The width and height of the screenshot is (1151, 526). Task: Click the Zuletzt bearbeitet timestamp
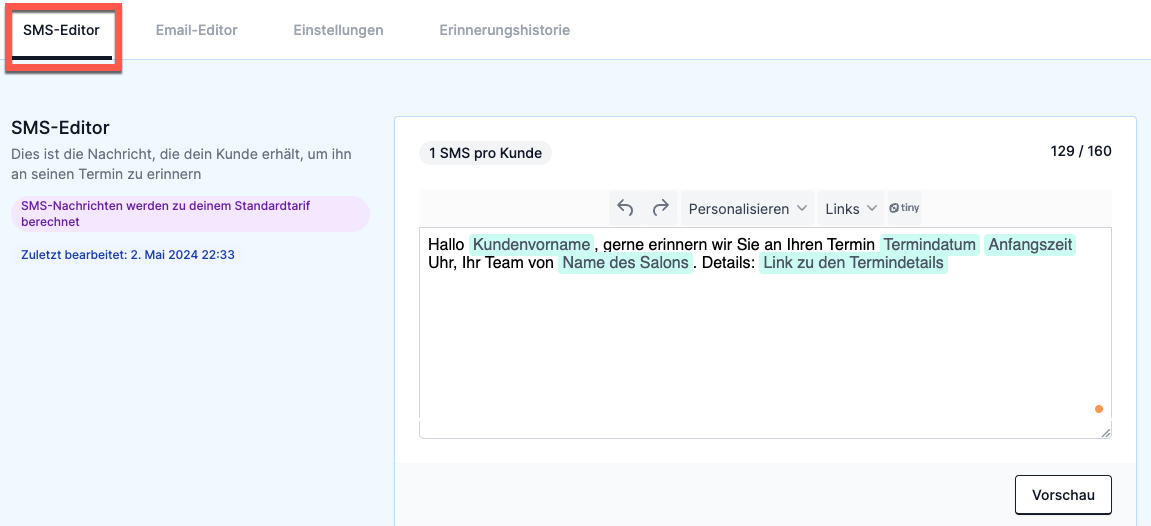[128, 255]
